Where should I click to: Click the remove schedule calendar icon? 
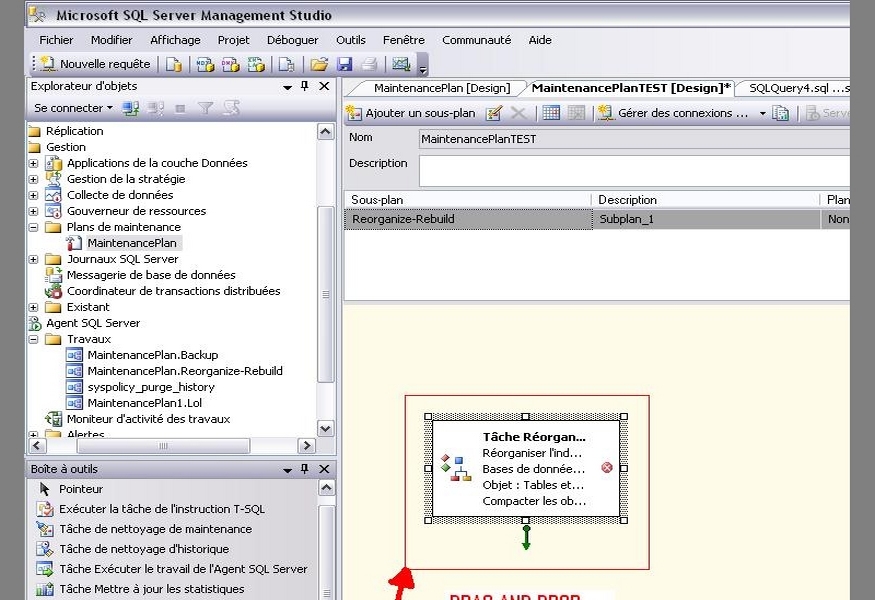point(576,113)
